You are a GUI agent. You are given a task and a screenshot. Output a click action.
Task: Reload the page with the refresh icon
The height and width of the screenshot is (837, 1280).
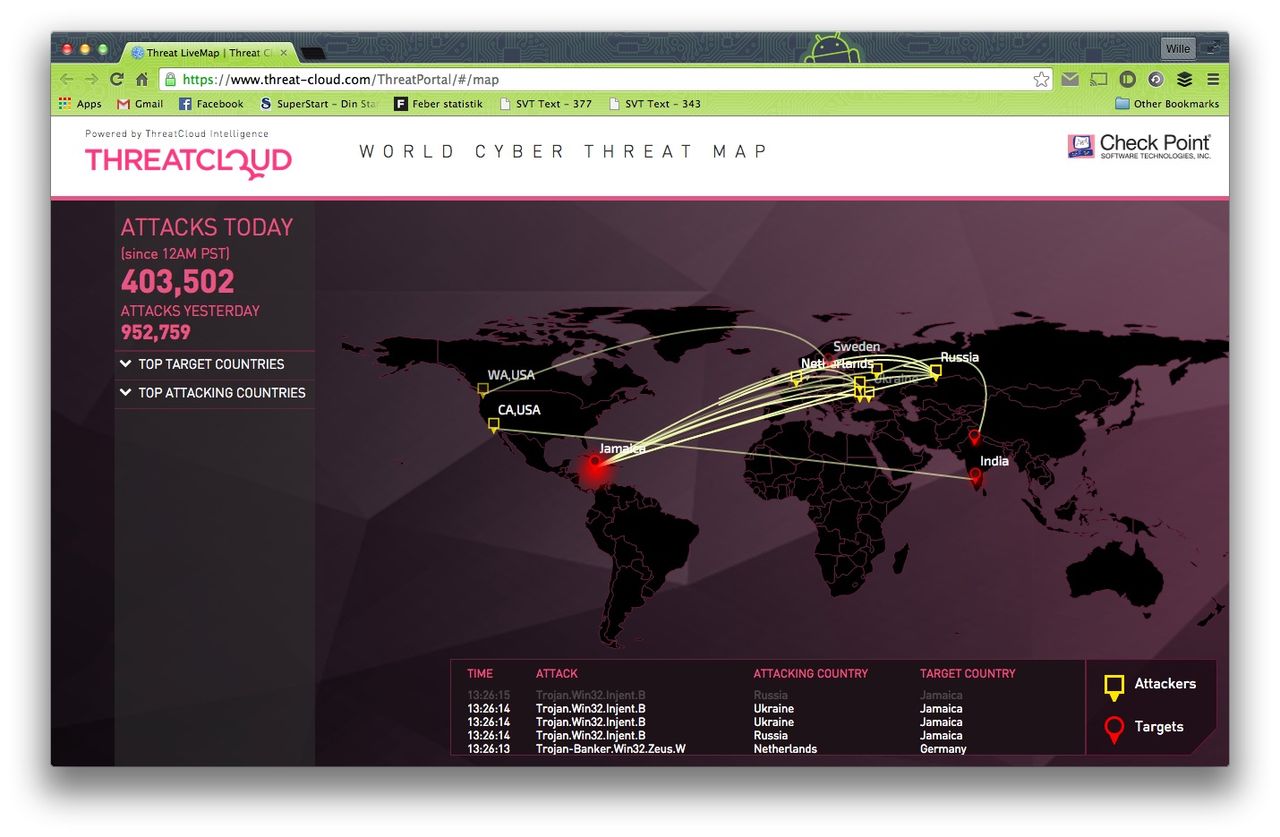pyautogui.click(x=117, y=80)
